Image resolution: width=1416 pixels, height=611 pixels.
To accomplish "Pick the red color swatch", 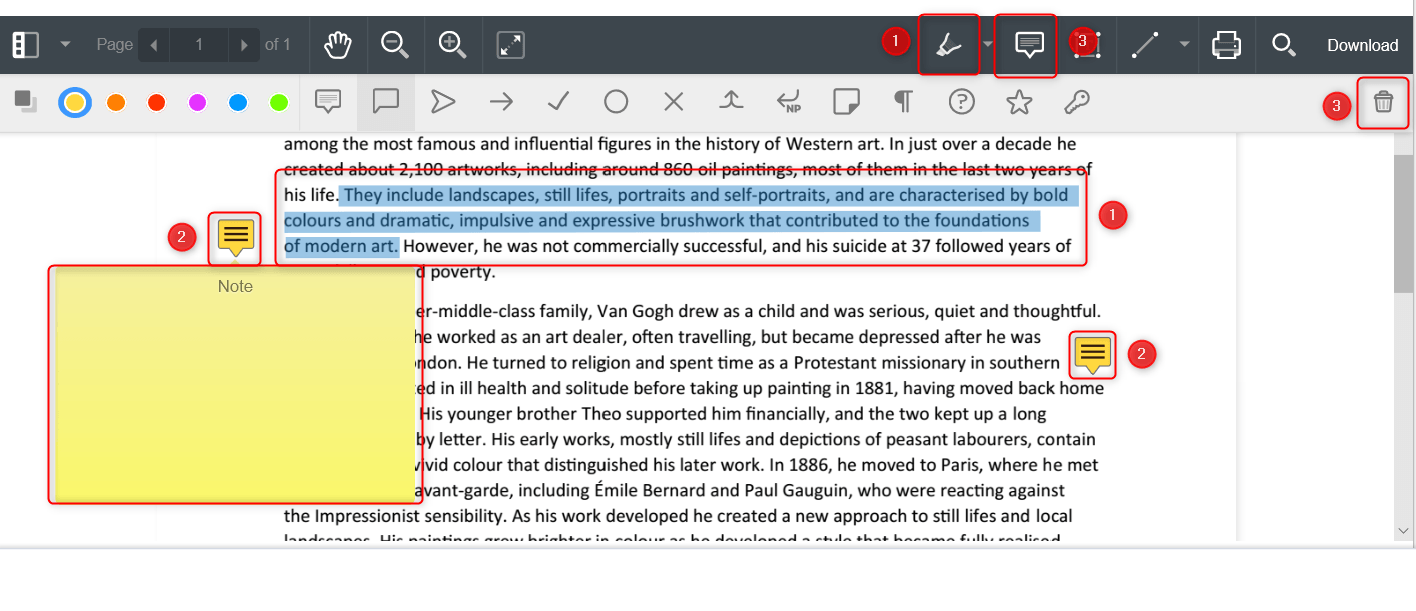I will 156,102.
